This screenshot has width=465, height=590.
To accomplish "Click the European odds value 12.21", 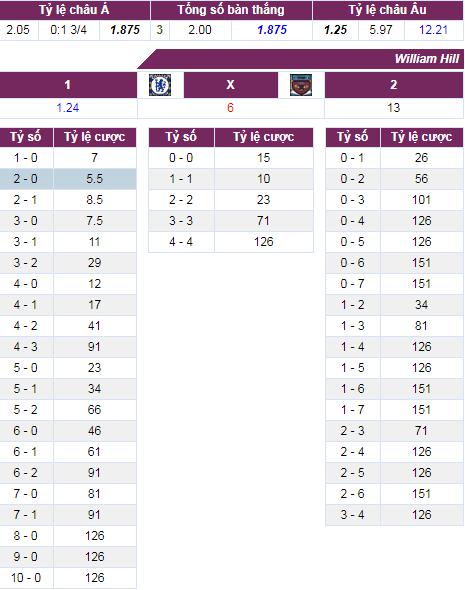I will [x=434, y=30].
